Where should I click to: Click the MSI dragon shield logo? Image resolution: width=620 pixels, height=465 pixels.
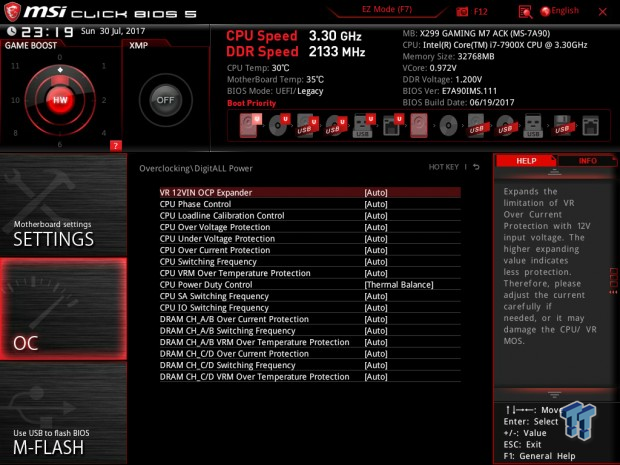point(12,11)
